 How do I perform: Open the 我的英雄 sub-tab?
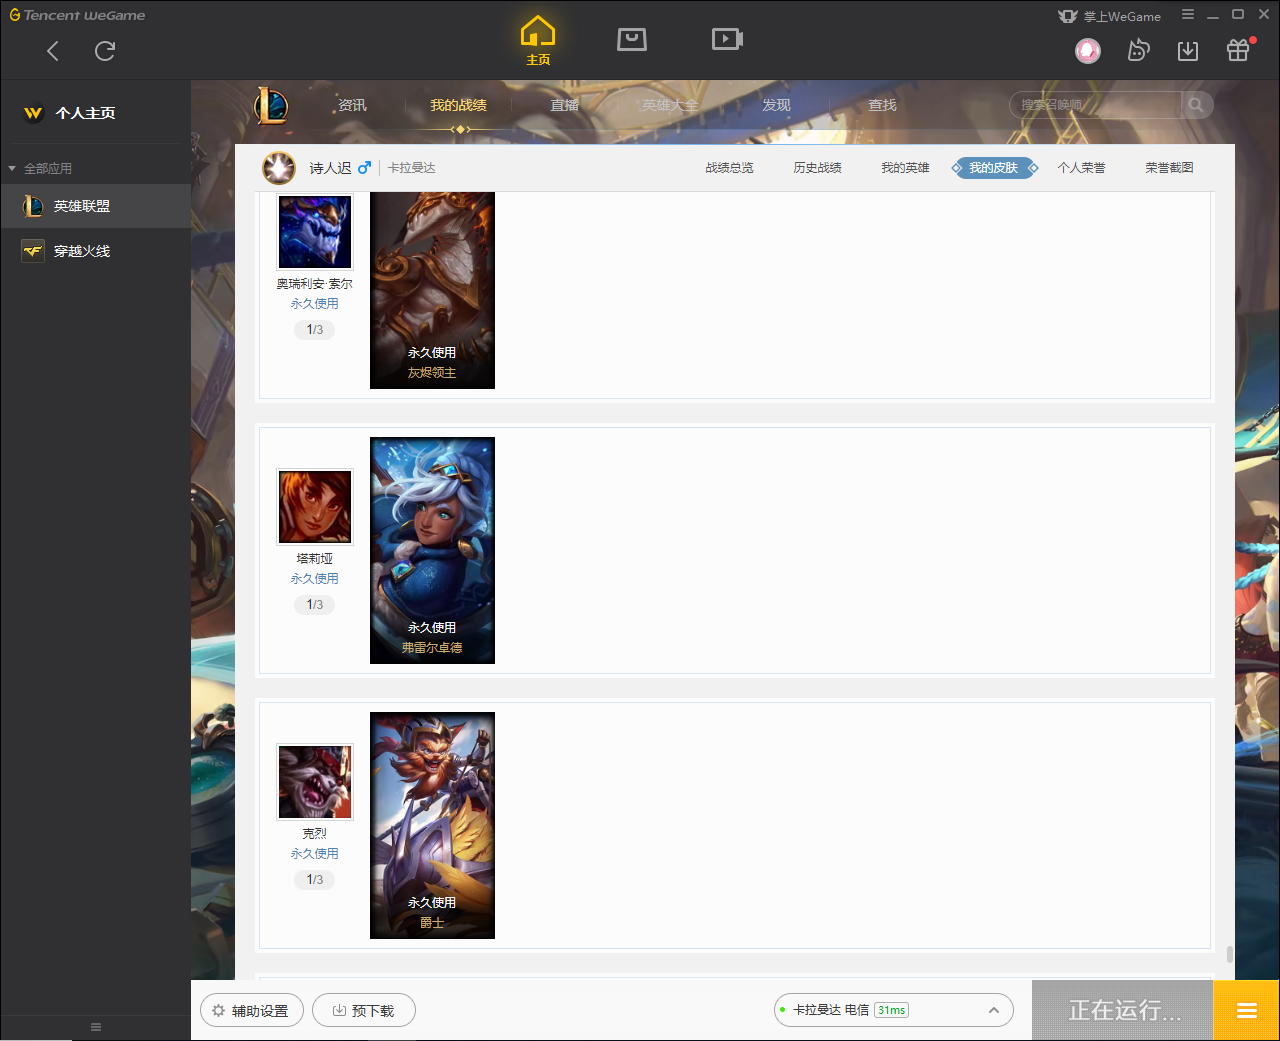point(905,168)
